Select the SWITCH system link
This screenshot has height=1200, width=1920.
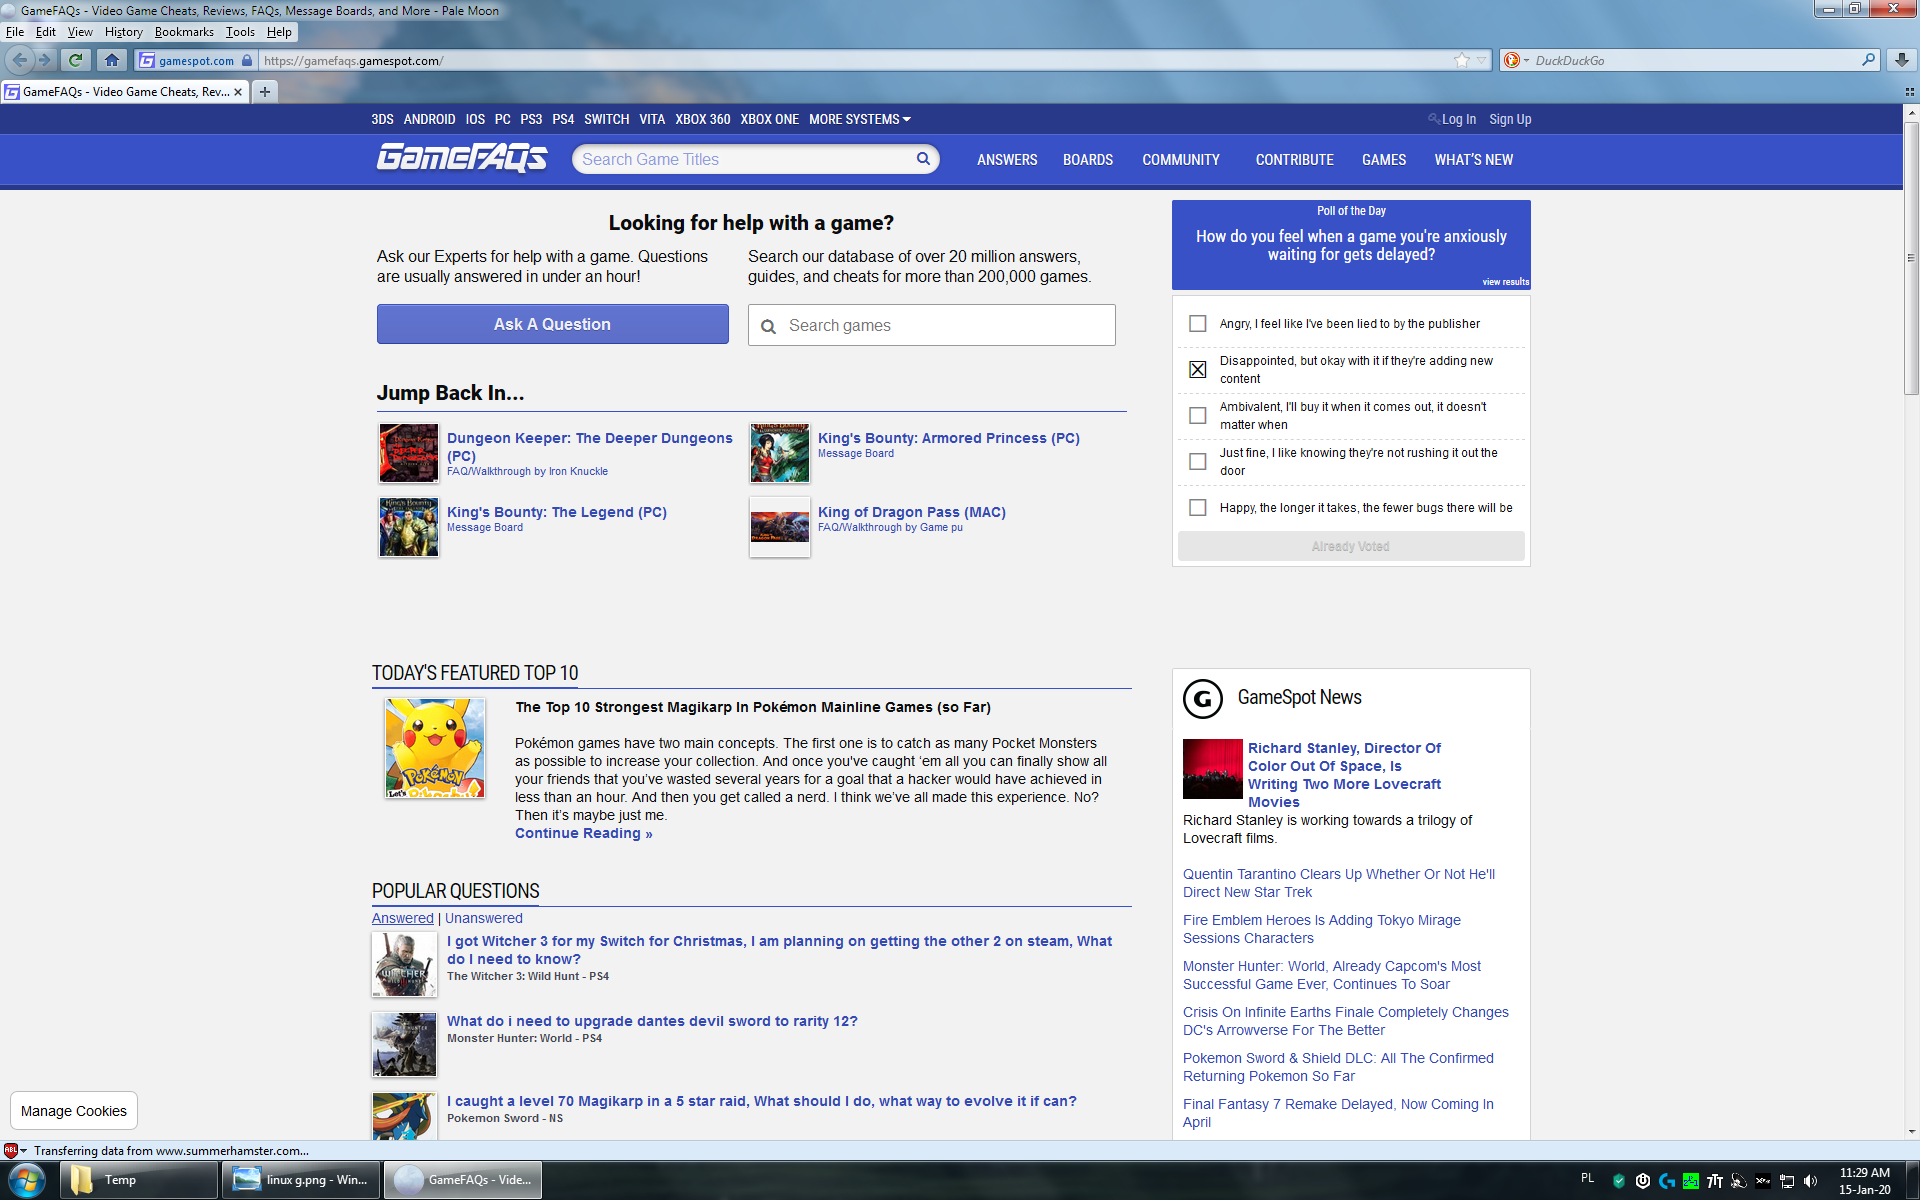tap(607, 119)
